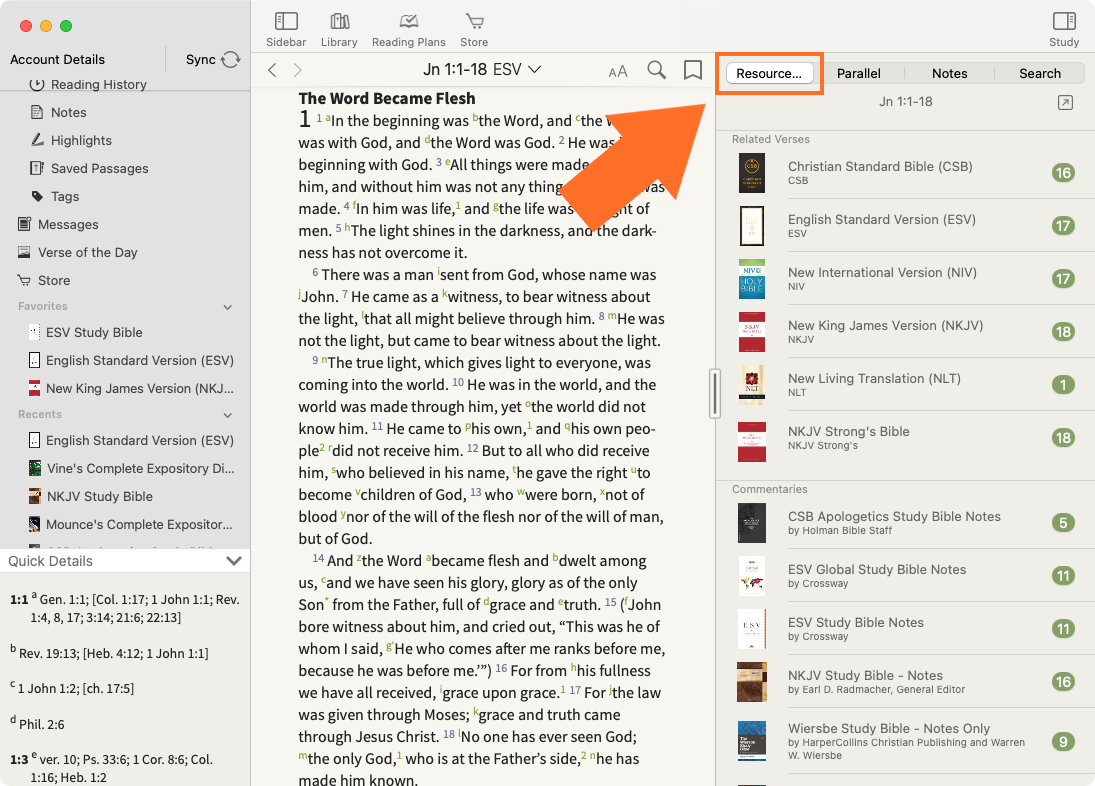Open the Jn 1:1-18 ESV passage dropdown

pyautogui.click(x=482, y=69)
